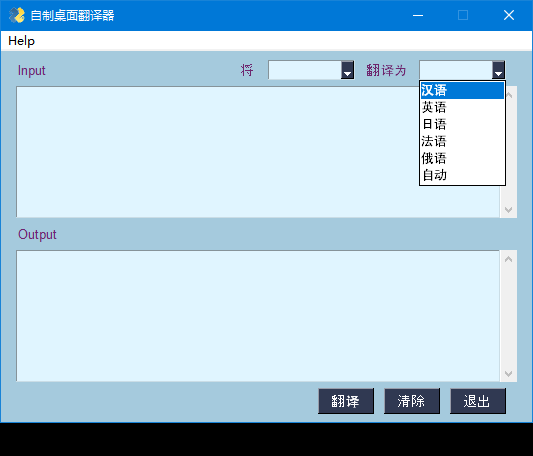Click inside the Output text area
533x456 pixels.
pyautogui.click(x=258, y=316)
